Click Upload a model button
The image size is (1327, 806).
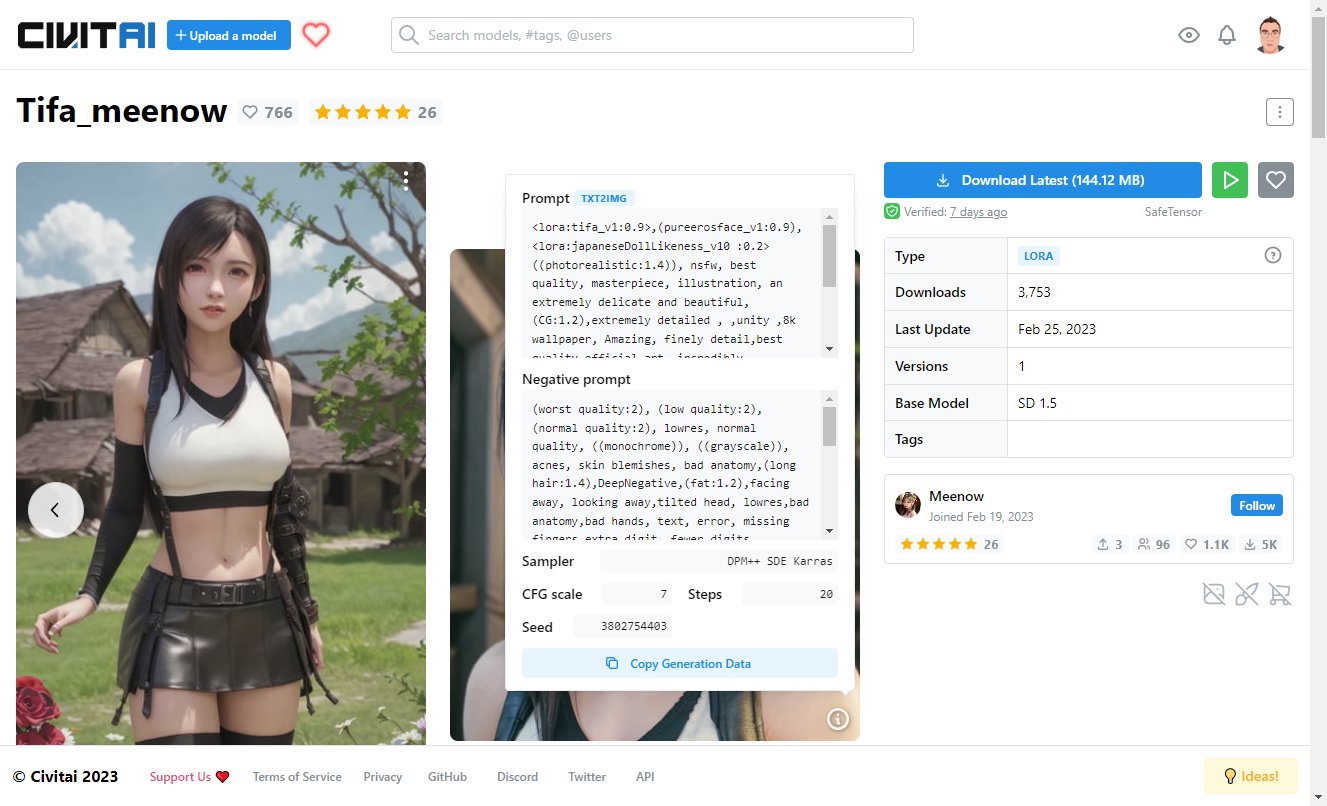pos(229,35)
